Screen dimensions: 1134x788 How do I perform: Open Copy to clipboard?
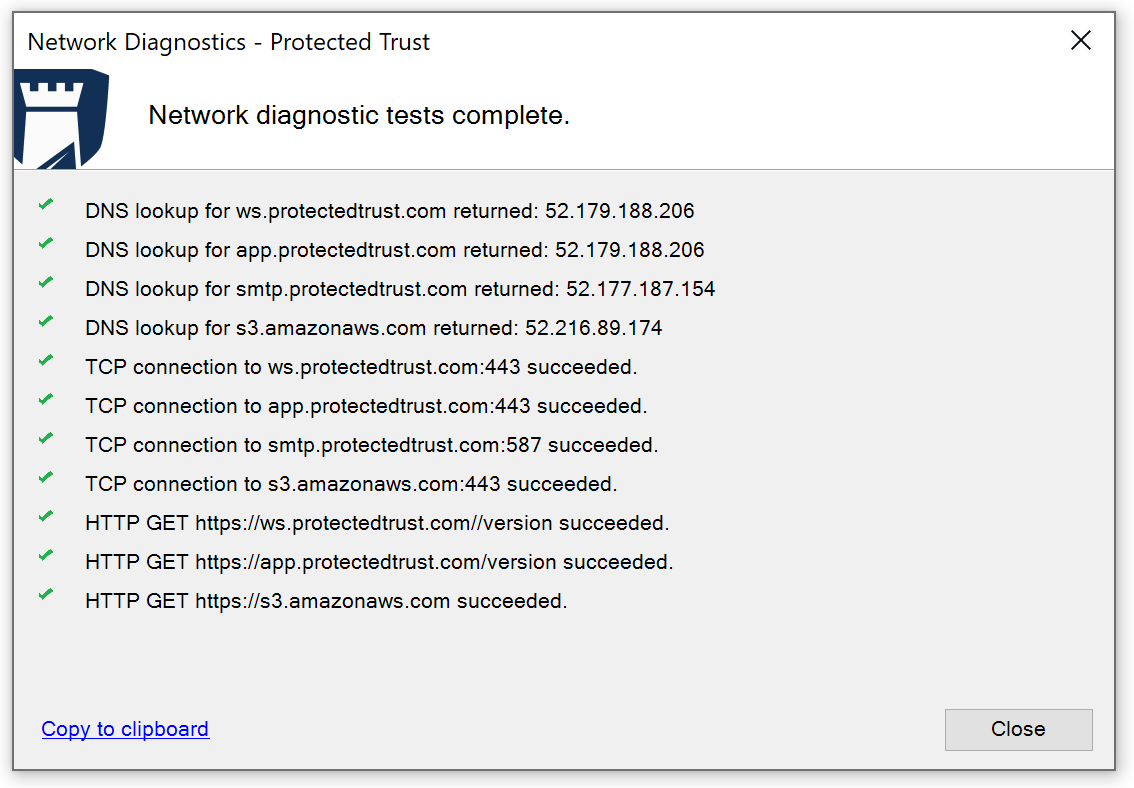[x=124, y=729]
